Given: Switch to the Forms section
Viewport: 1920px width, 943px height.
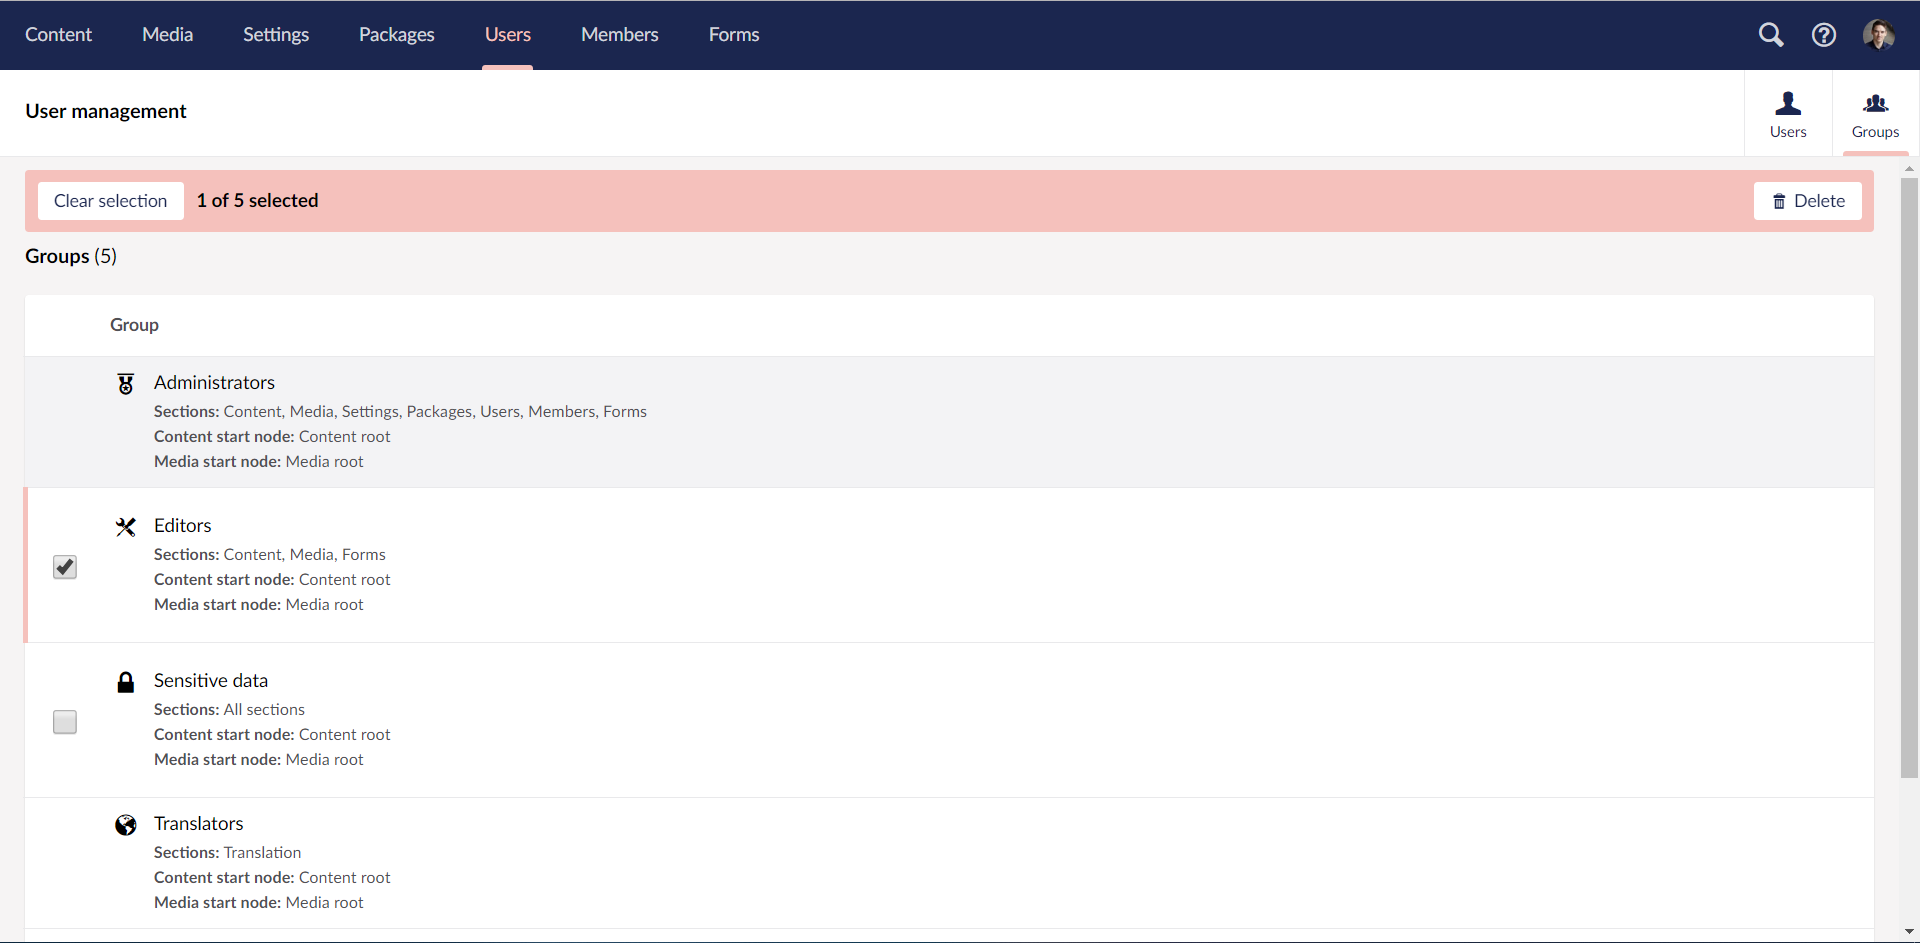Looking at the screenshot, I should 733,34.
